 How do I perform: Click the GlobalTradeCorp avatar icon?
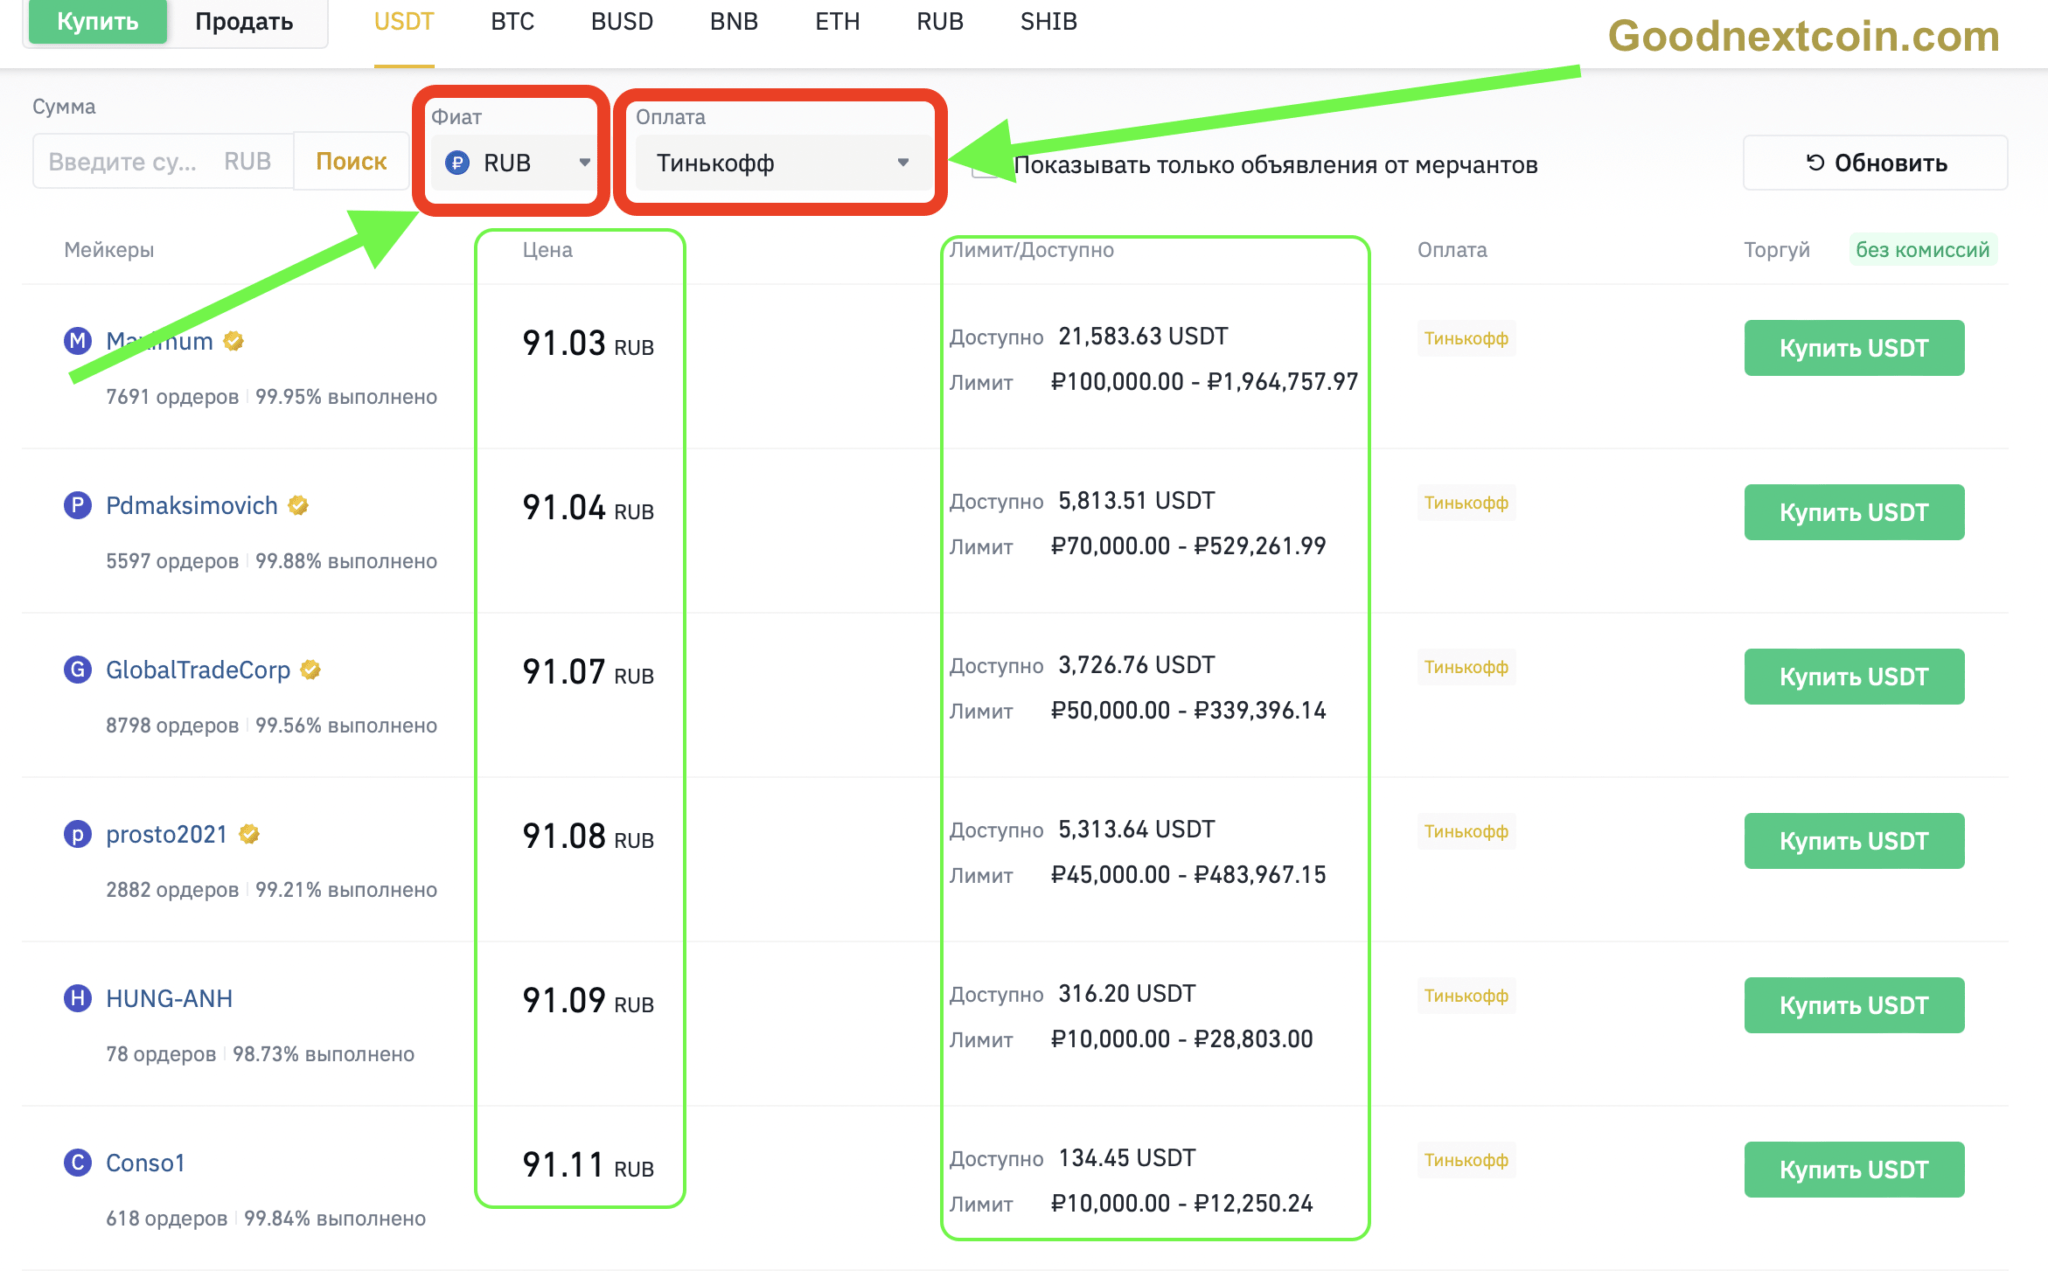78,669
